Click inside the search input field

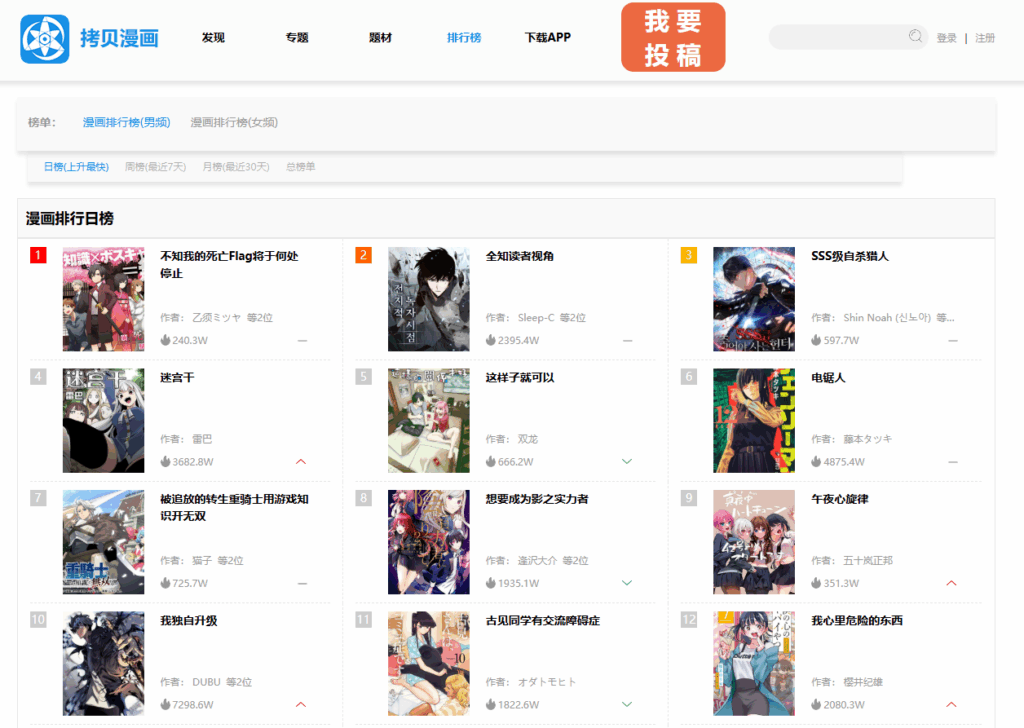pyautogui.click(x=848, y=37)
